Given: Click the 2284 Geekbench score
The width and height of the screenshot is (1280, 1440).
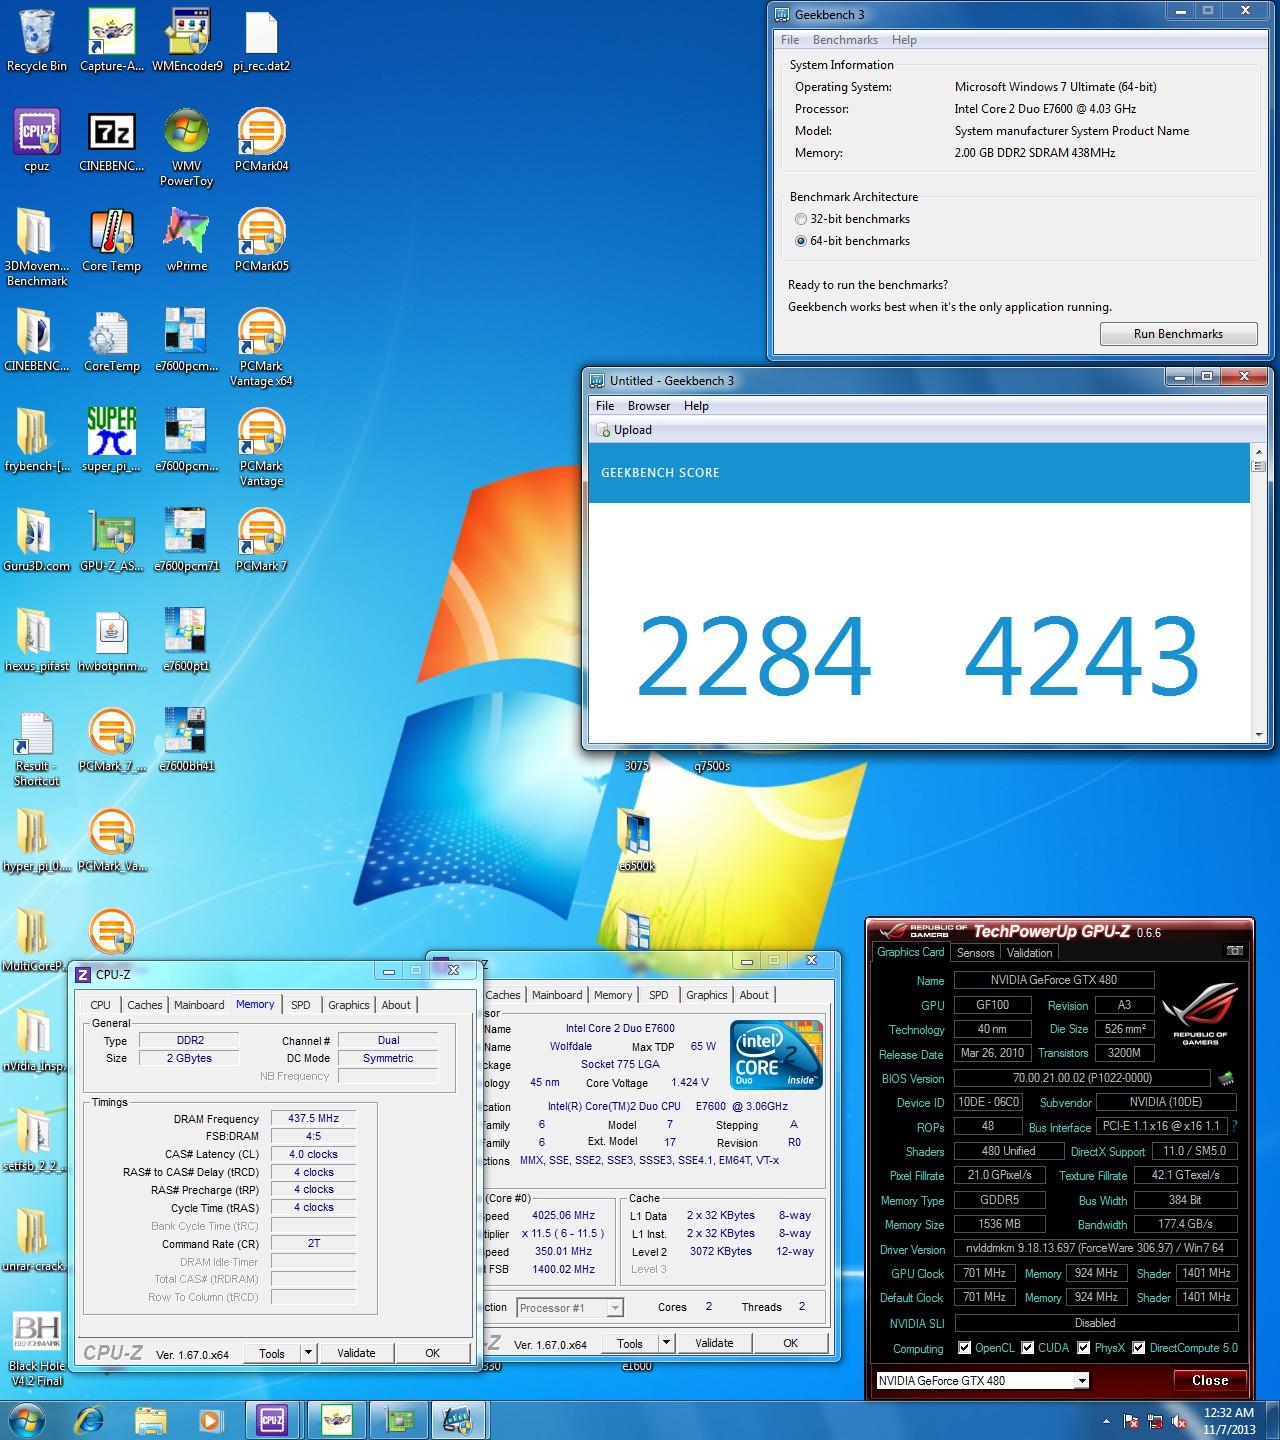Looking at the screenshot, I should click(x=753, y=655).
